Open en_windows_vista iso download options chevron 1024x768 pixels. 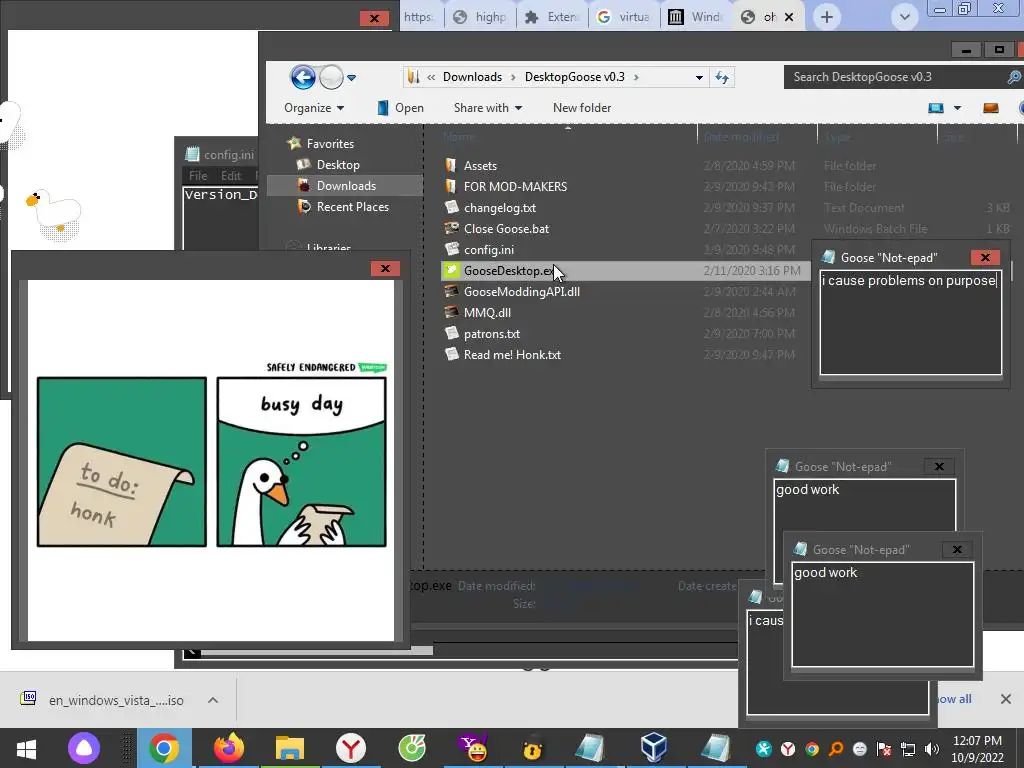[x=213, y=700]
